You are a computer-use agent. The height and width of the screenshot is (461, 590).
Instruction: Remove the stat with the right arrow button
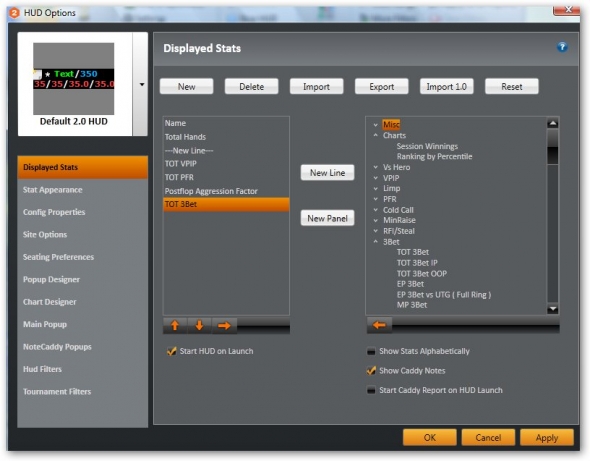tap(224, 326)
